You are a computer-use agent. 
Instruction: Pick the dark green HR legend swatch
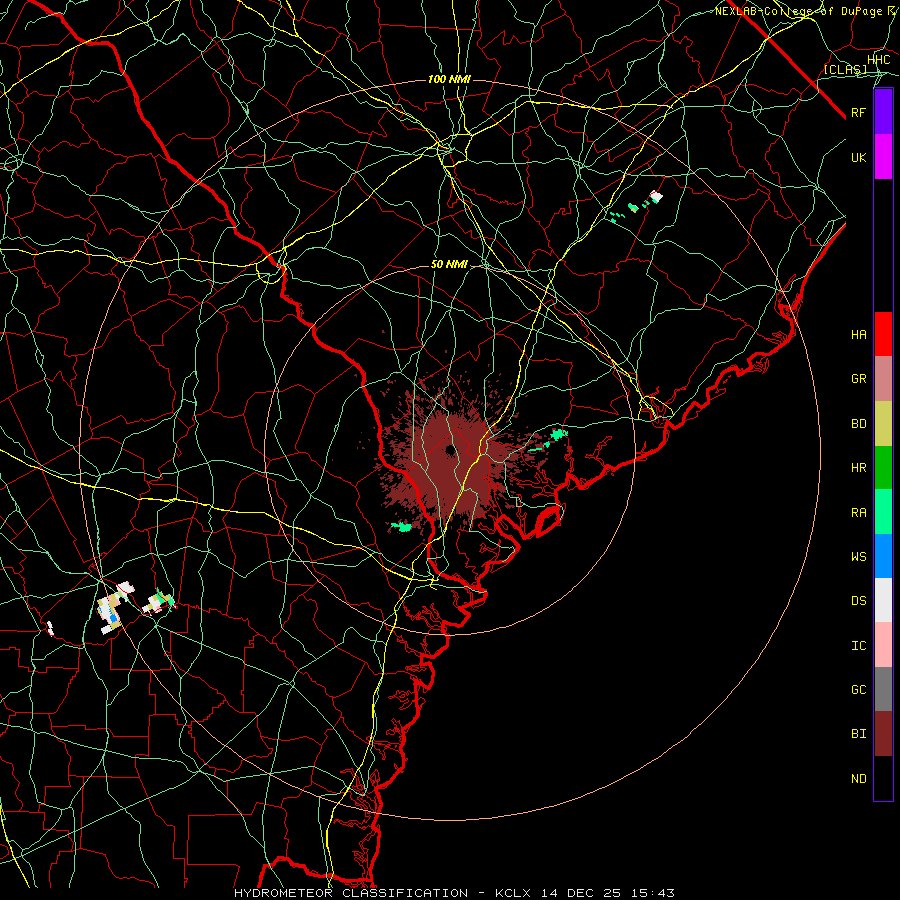click(x=883, y=467)
